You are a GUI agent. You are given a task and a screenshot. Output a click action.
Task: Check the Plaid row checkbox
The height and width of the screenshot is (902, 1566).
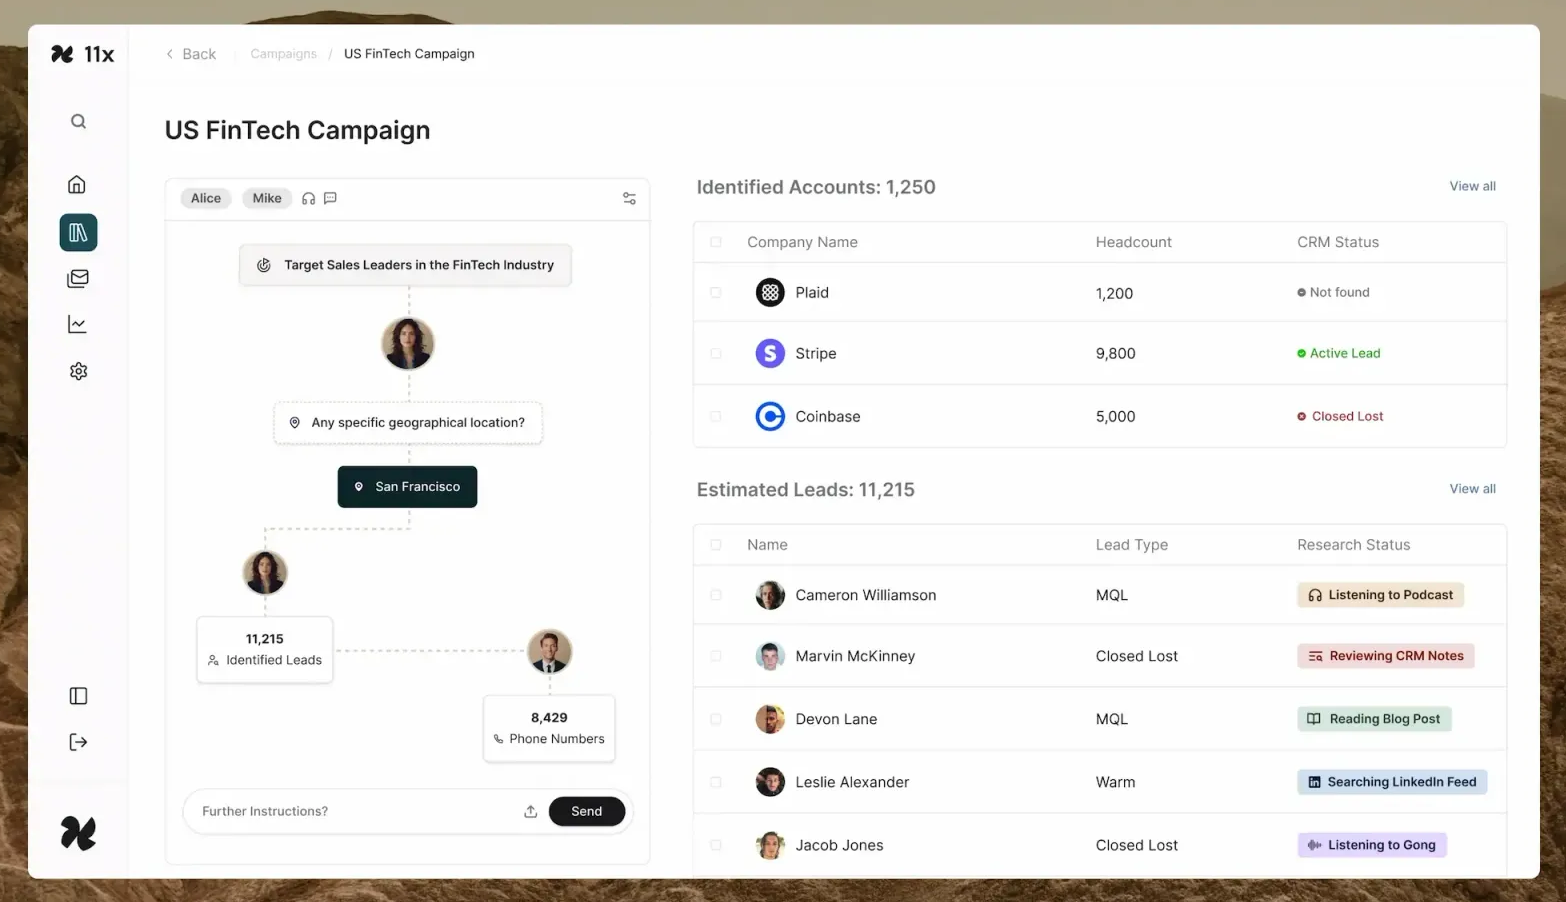pyautogui.click(x=715, y=292)
